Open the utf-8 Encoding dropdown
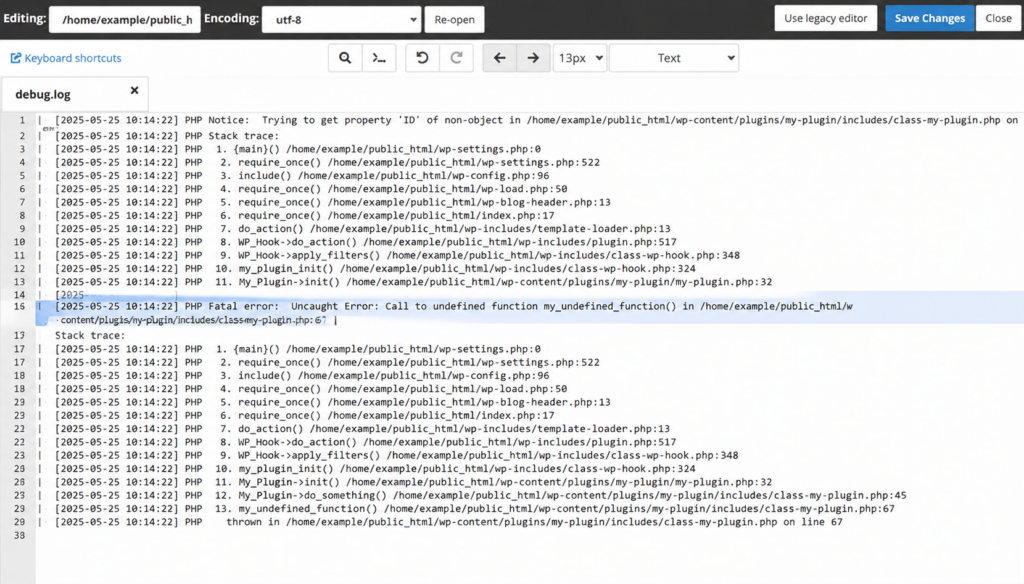 click(x=341, y=20)
